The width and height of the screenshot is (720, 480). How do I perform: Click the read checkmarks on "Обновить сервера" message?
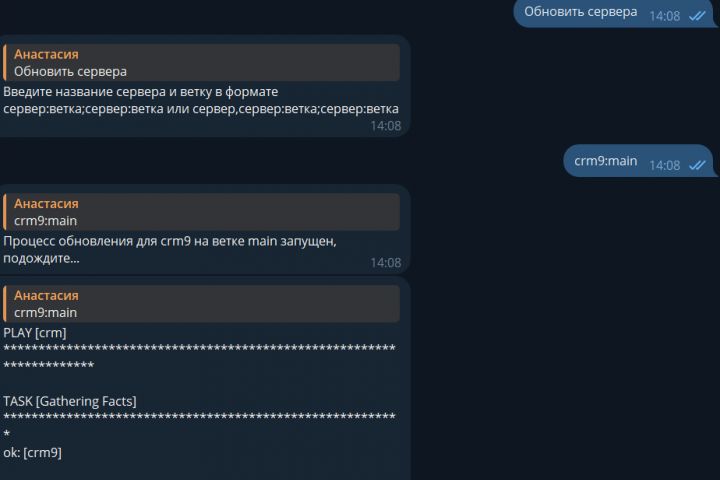[697, 16]
